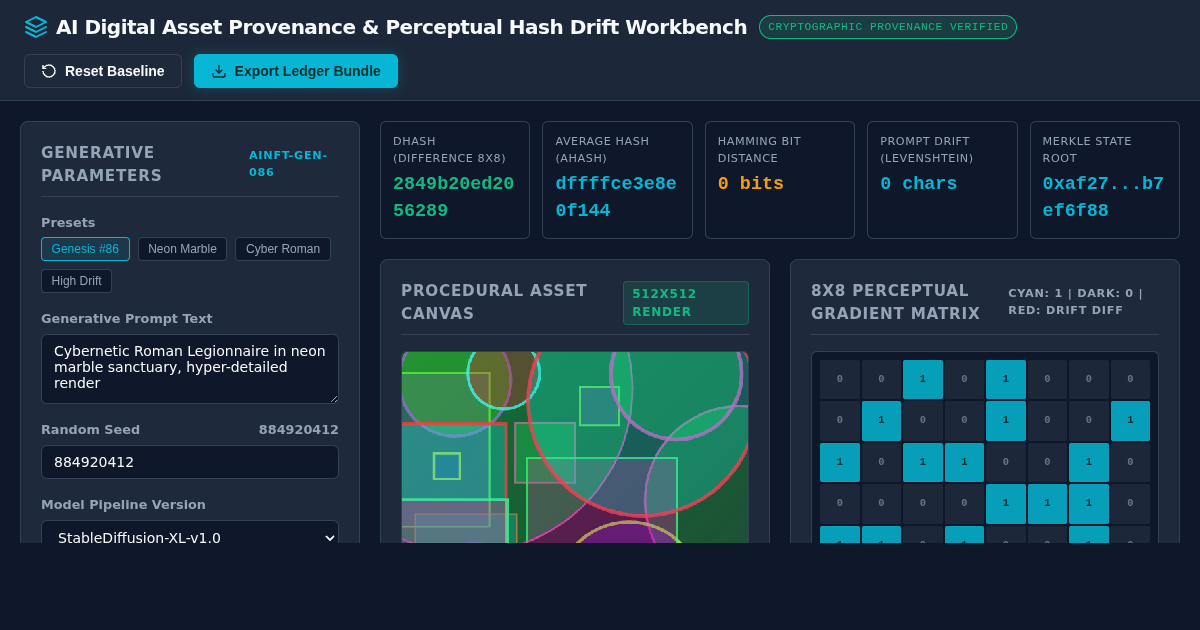This screenshot has height=630, width=1200.
Task: Click the Hamming distance 0 bits value
Action: pyautogui.click(x=751, y=184)
